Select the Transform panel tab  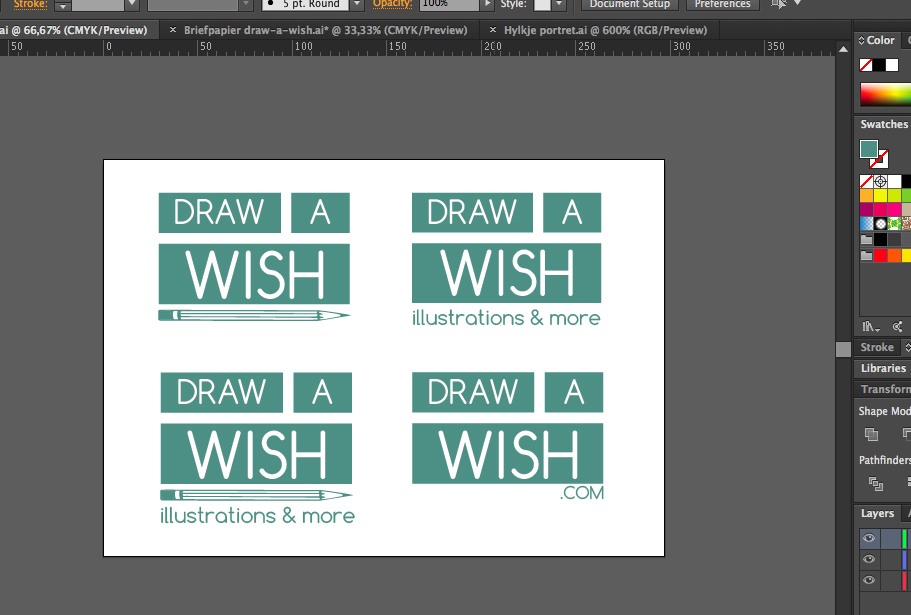pos(885,389)
